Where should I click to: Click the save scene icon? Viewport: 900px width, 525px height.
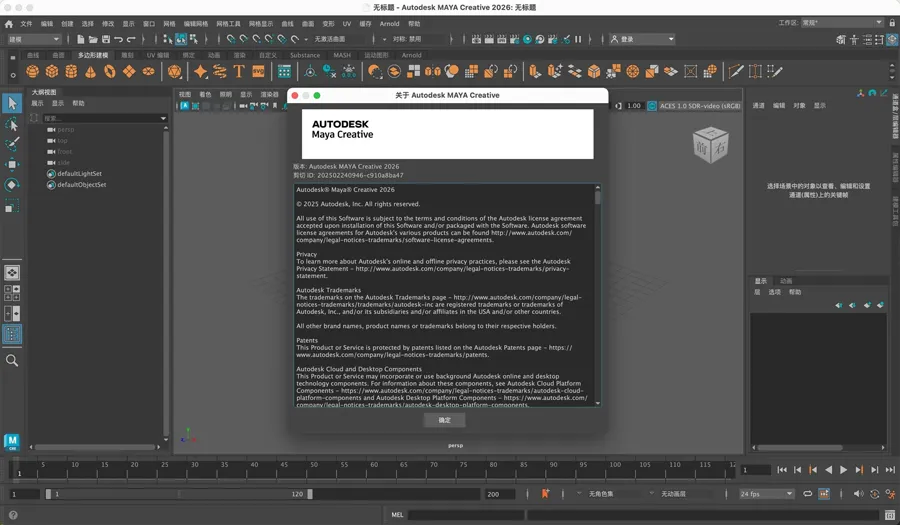coord(106,39)
